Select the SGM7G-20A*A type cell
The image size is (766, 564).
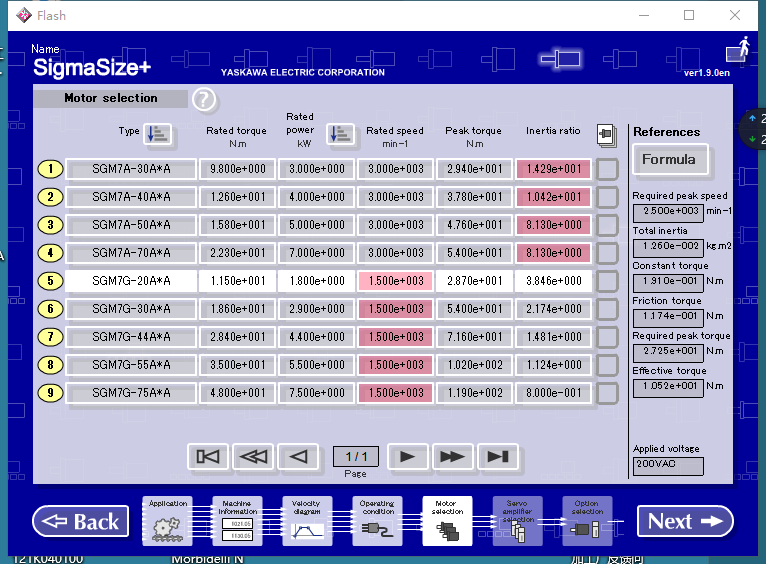tap(131, 281)
